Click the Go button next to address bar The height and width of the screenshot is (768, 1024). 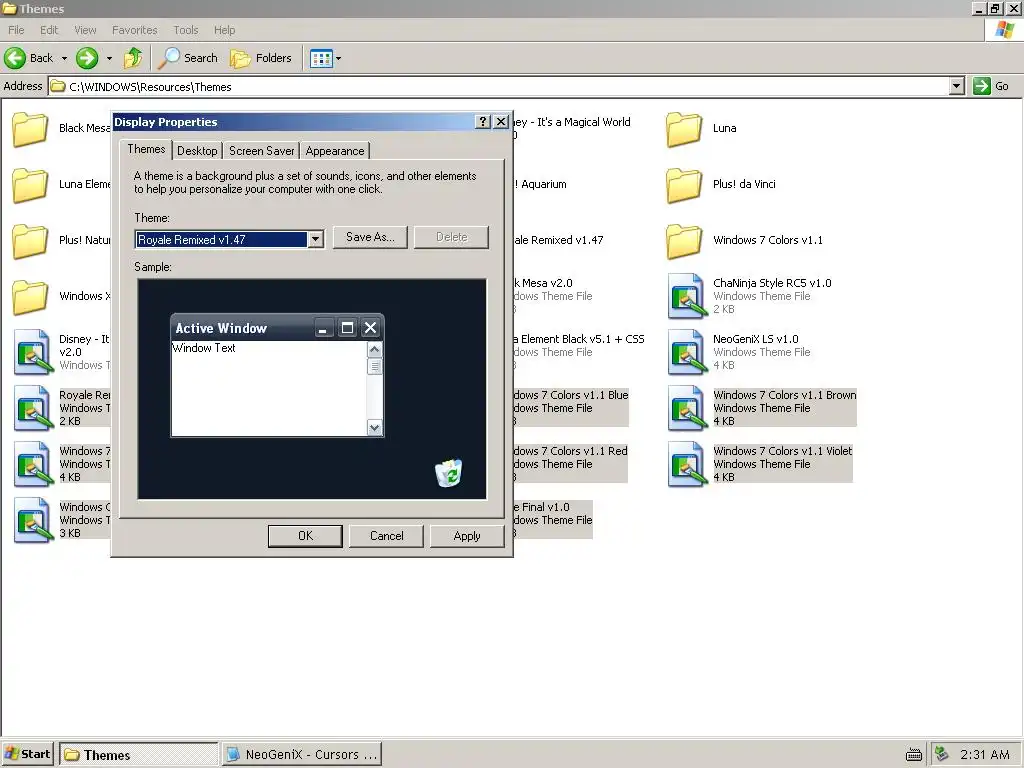(991, 86)
